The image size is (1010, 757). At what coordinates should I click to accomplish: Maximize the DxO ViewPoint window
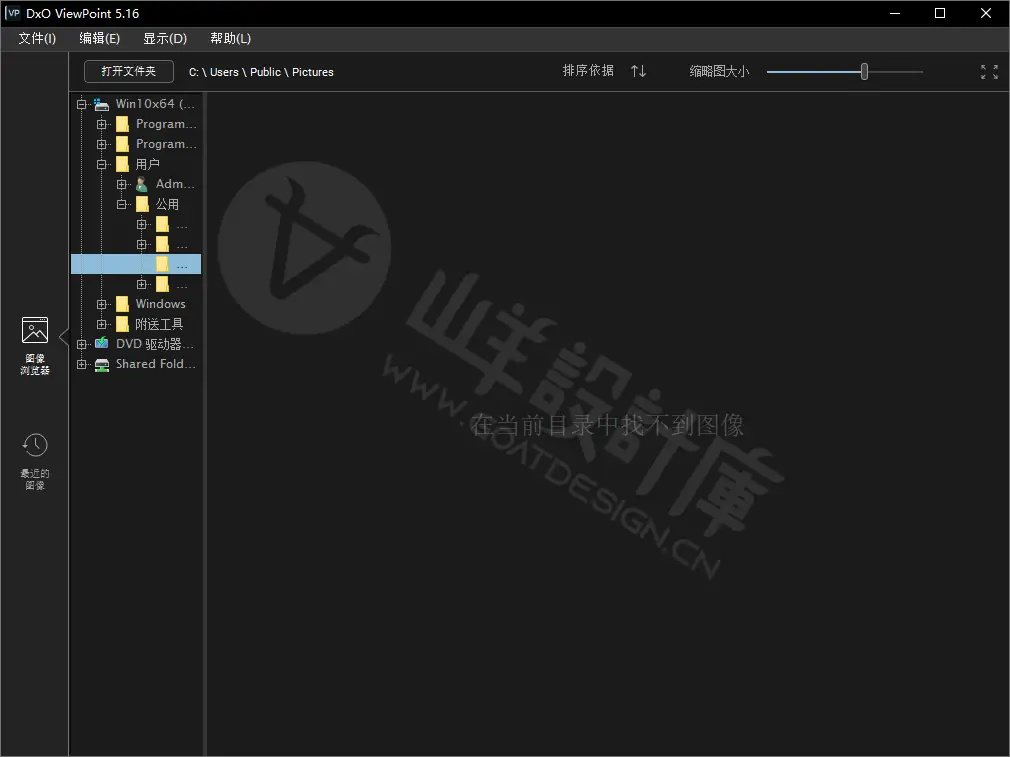[x=940, y=13]
